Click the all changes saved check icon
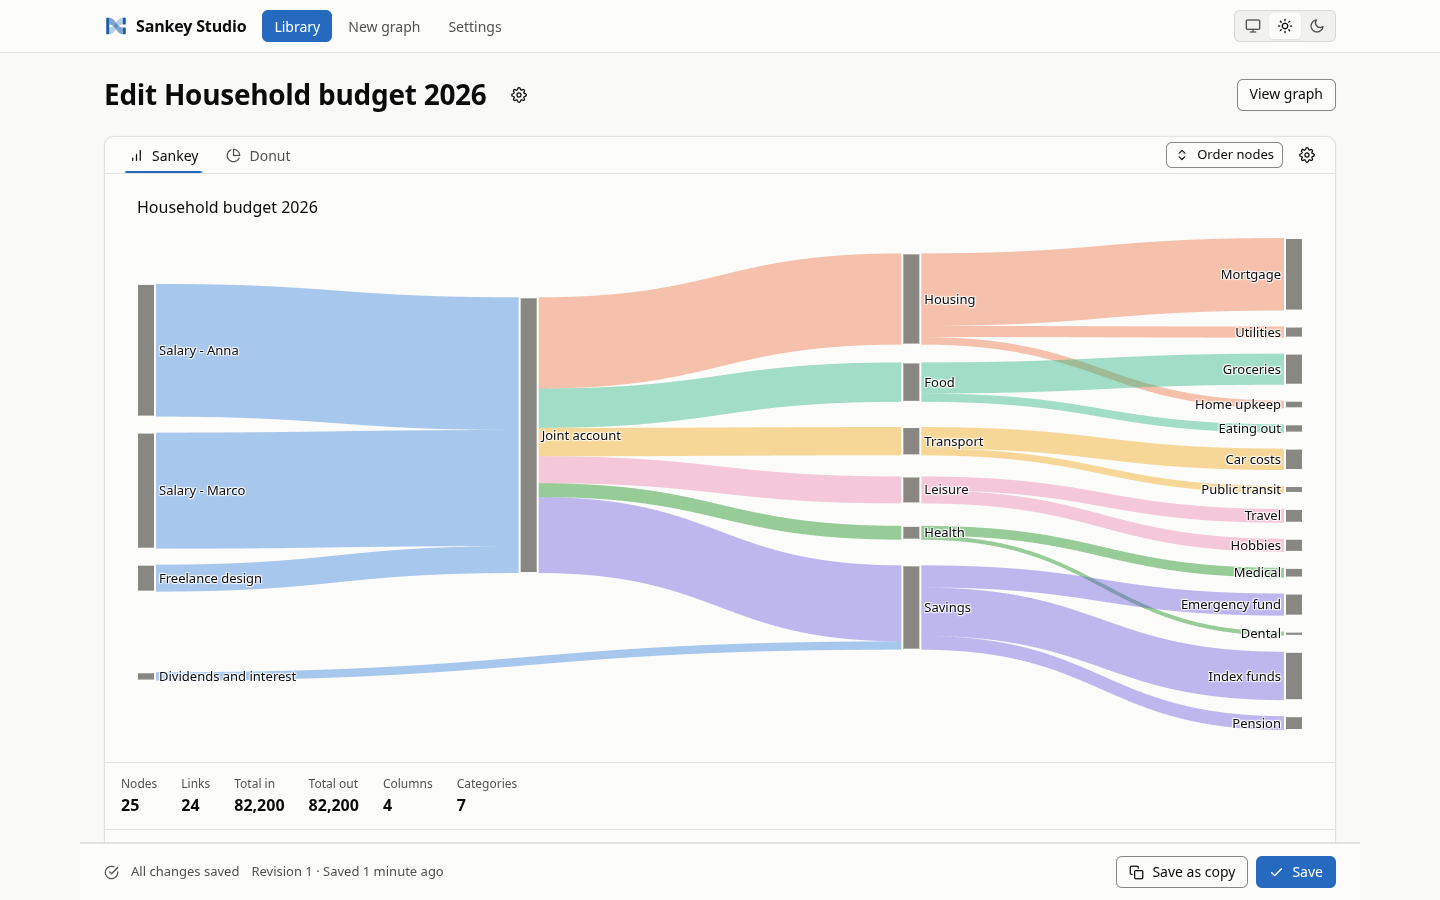Viewport: 1440px width, 900px height. (112, 872)
